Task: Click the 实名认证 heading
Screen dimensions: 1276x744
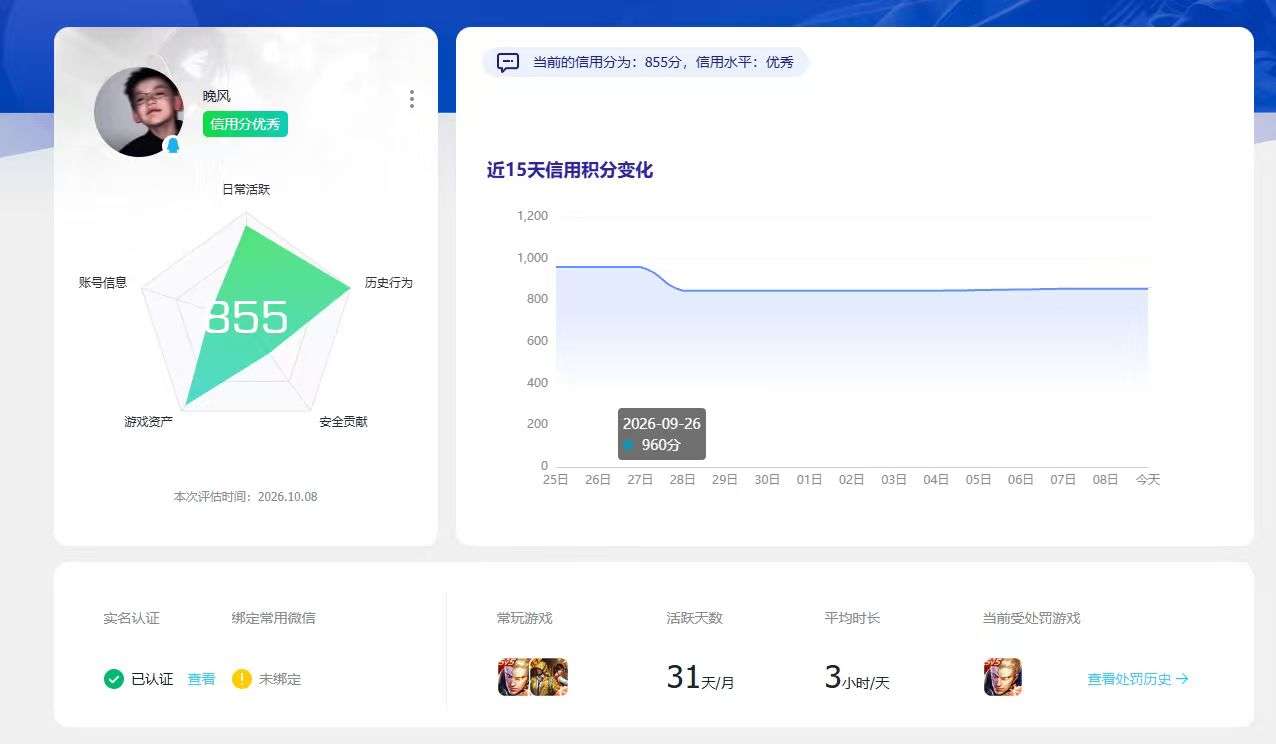Action: click(131, 618)
